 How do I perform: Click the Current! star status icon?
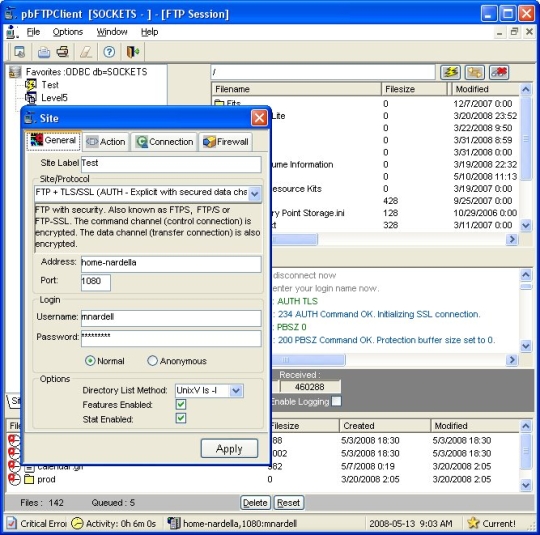[474, 523]
